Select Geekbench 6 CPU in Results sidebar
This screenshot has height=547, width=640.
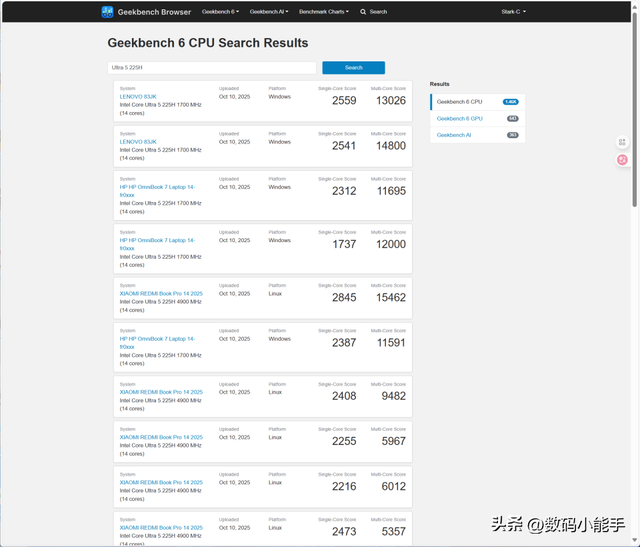[460, 102]
